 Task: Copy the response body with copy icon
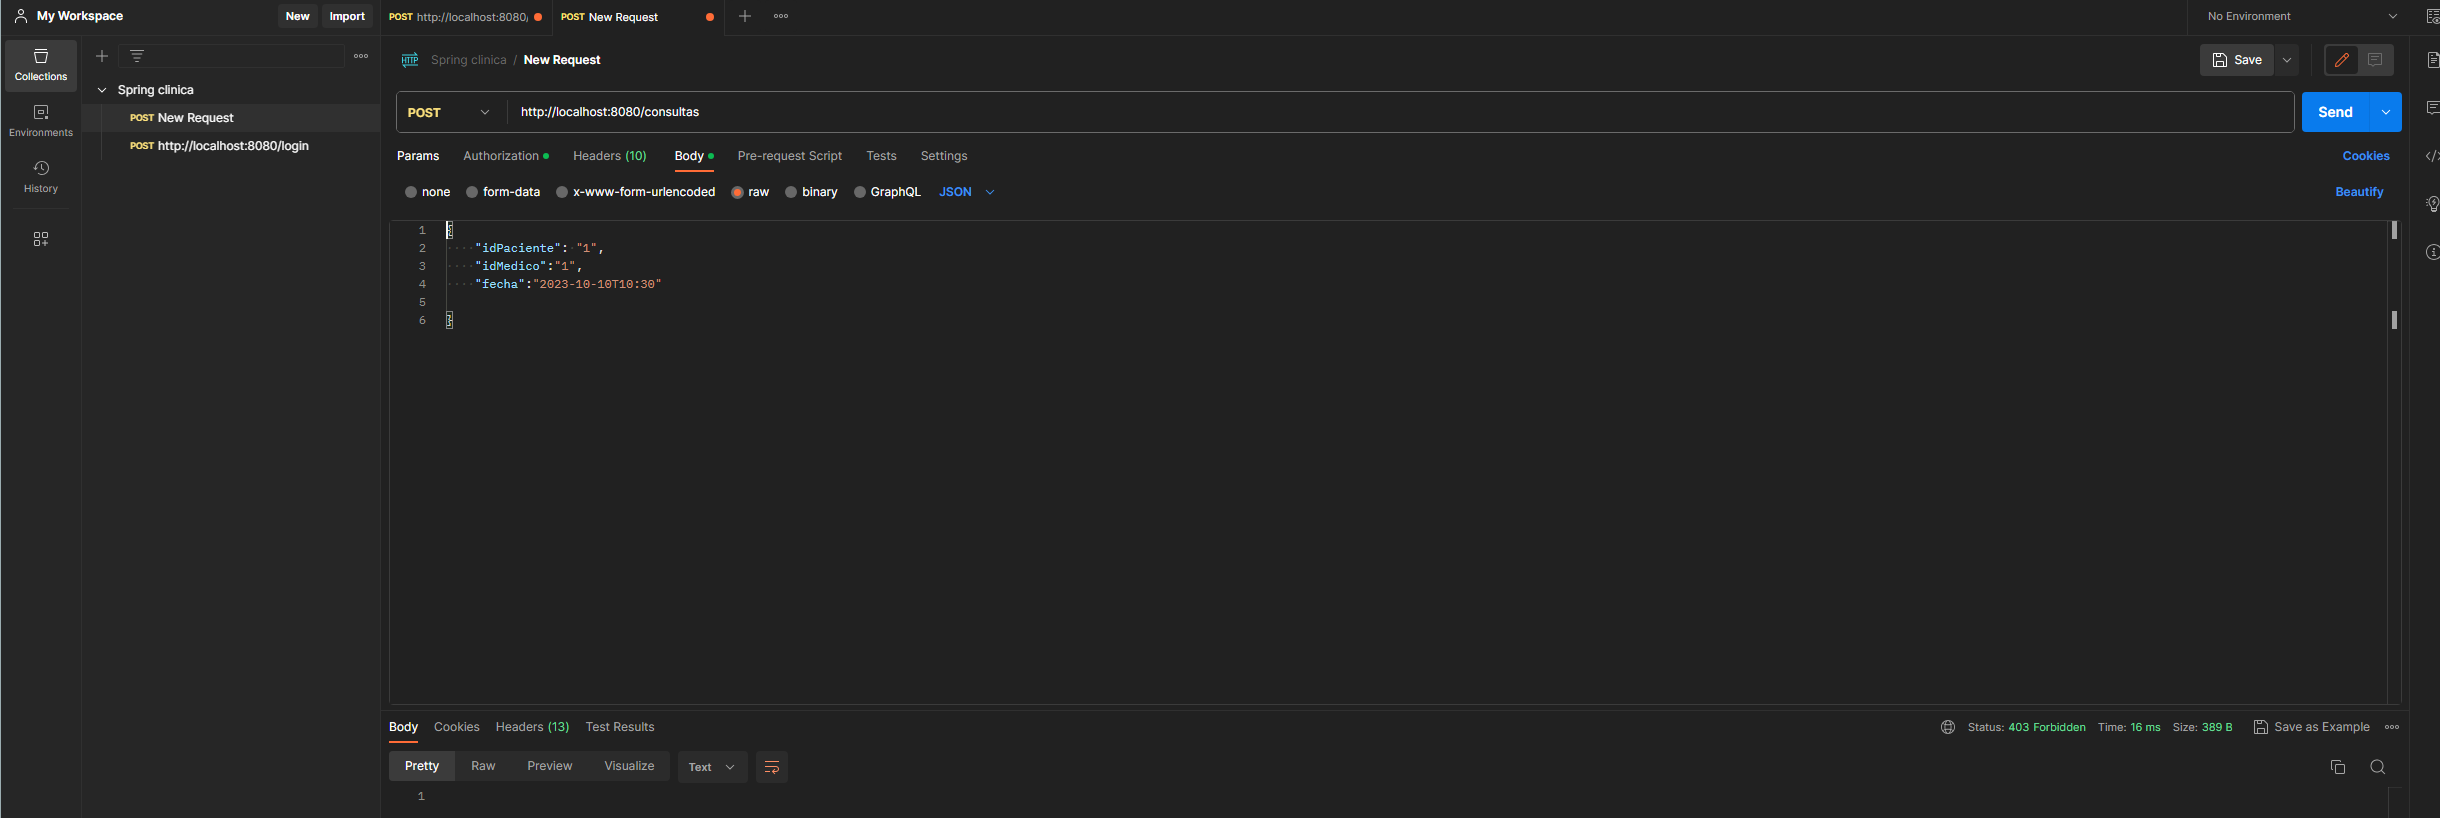click(x=2338, y=767)
